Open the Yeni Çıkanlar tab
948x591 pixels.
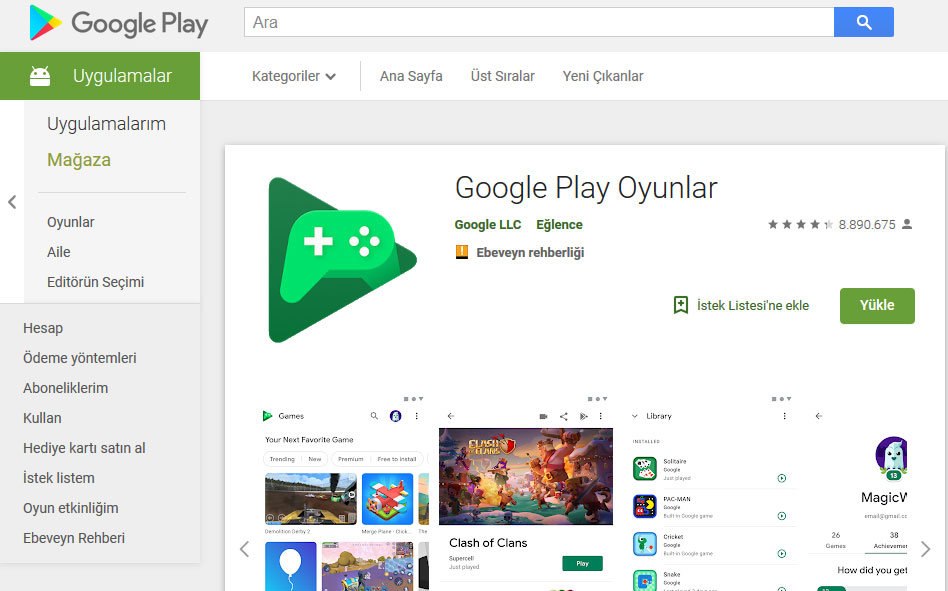(x=603, y=76)
